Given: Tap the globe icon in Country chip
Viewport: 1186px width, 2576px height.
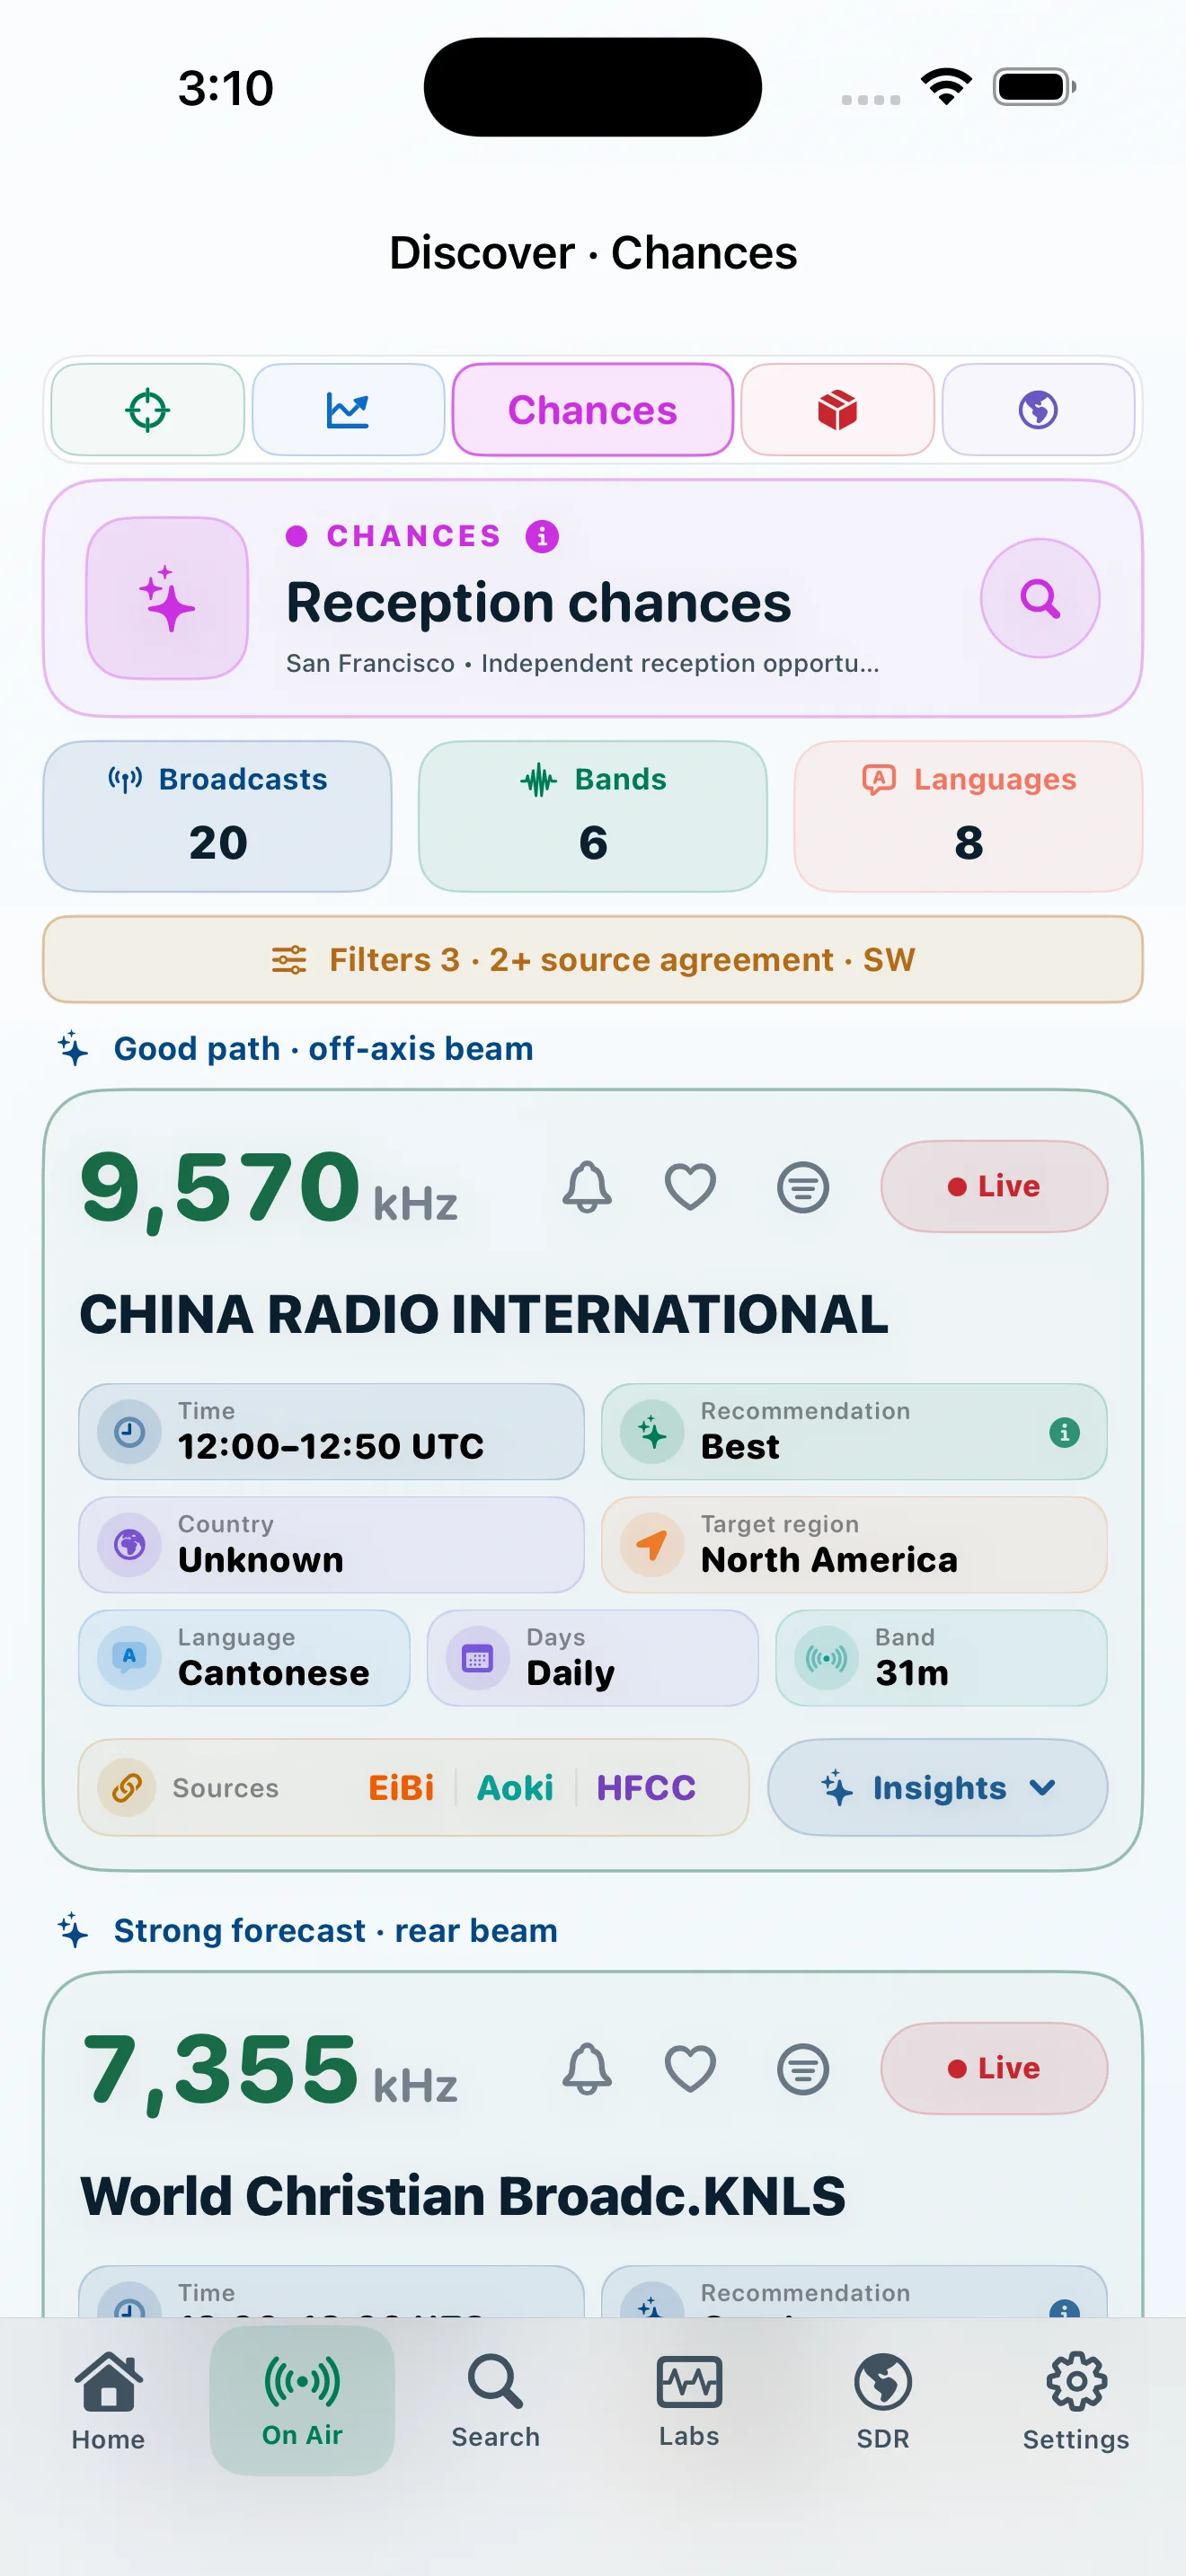Looking at the screenshot, I should pyautogui.click(x=129, y=1545).
